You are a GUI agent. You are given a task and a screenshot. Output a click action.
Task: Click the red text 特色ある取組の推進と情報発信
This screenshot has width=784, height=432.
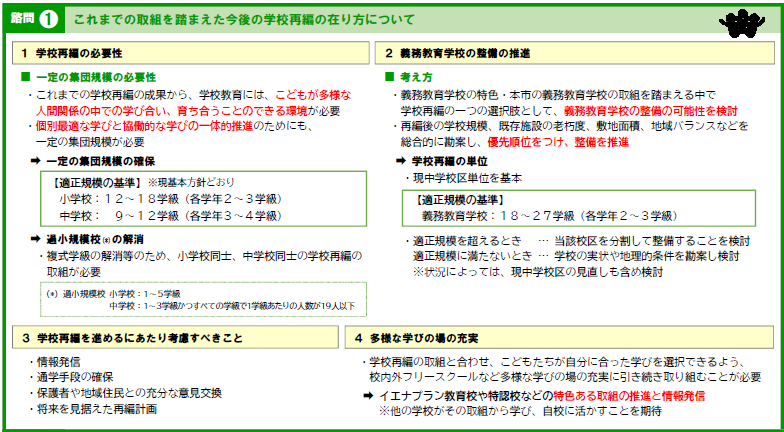click(615, 396)
